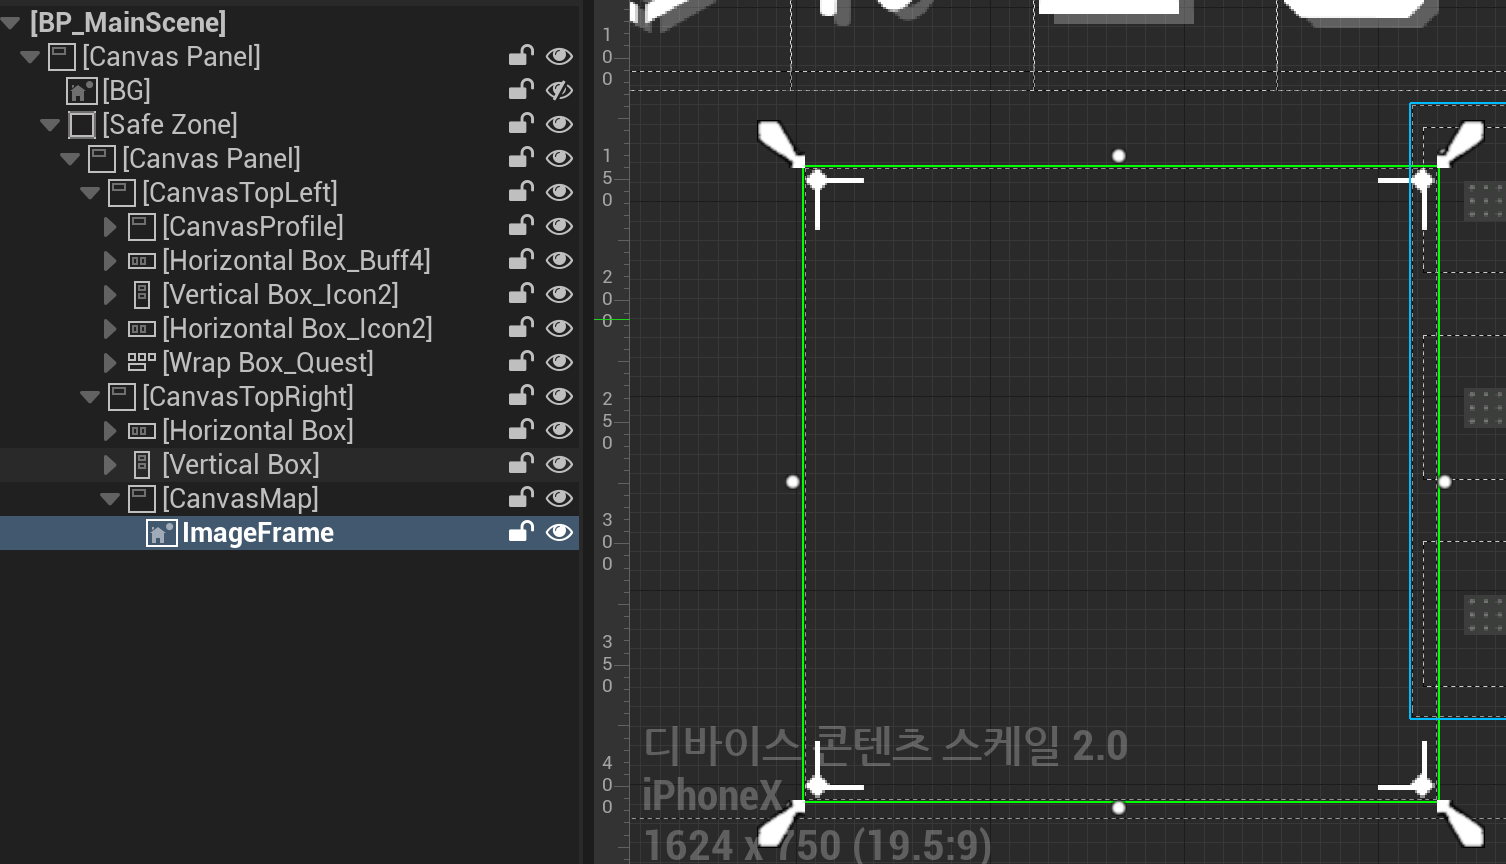1506x864 pixels.
Task: Collapse the Safe Zone node
Action: click(x=50, y=125)
